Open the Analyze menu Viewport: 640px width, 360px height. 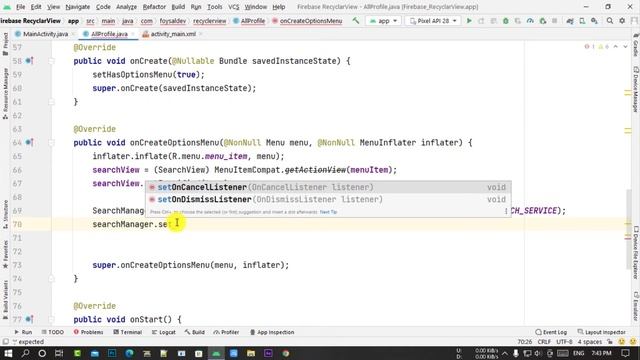[x=126, y=7]
